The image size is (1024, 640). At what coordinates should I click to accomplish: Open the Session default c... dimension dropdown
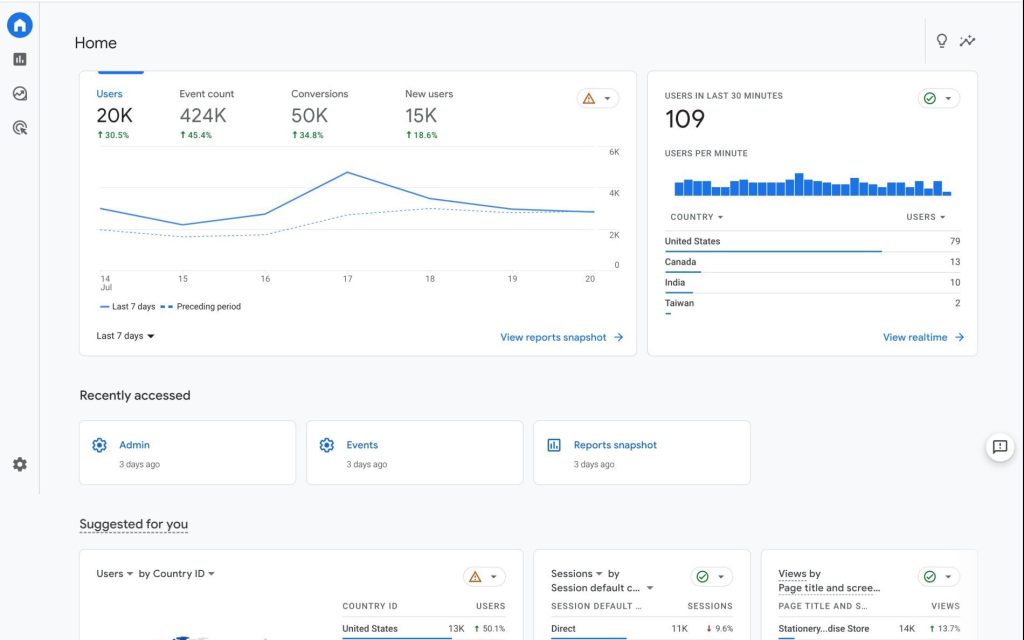coord(601,588)
